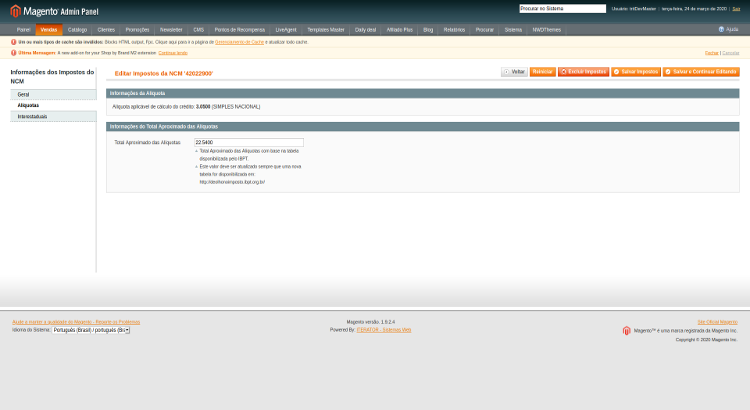Open the Promoções menu
750x410 pixels.
137,30
